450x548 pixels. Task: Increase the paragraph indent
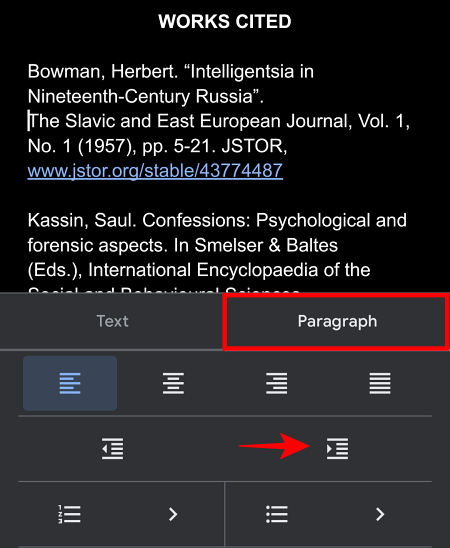[x=337, y=448]
